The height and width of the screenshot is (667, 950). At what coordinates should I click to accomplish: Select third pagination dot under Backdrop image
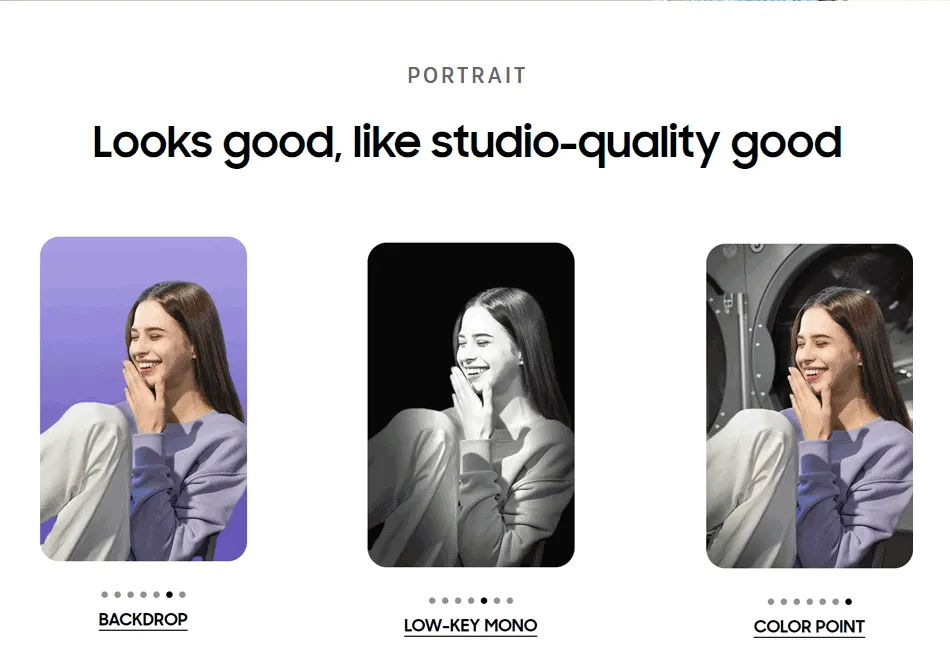[x=131, y=595]
